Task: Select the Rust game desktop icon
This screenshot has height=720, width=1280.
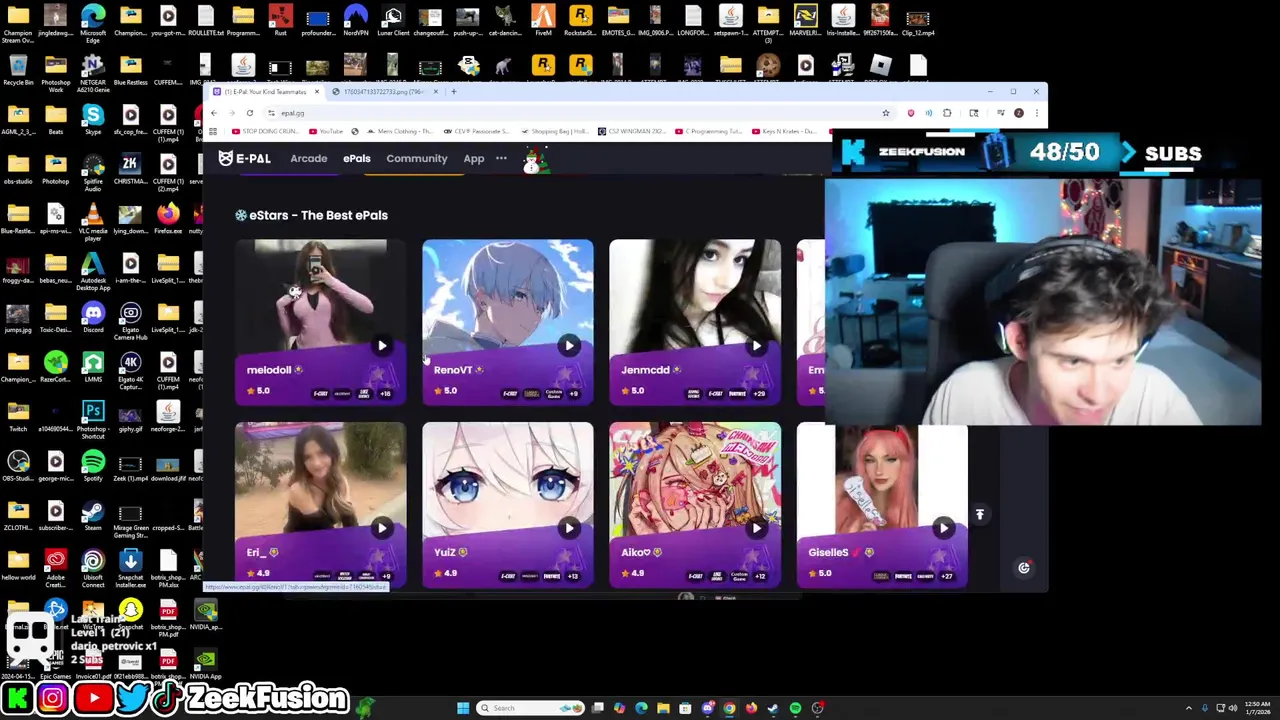Action: point(280,18)
